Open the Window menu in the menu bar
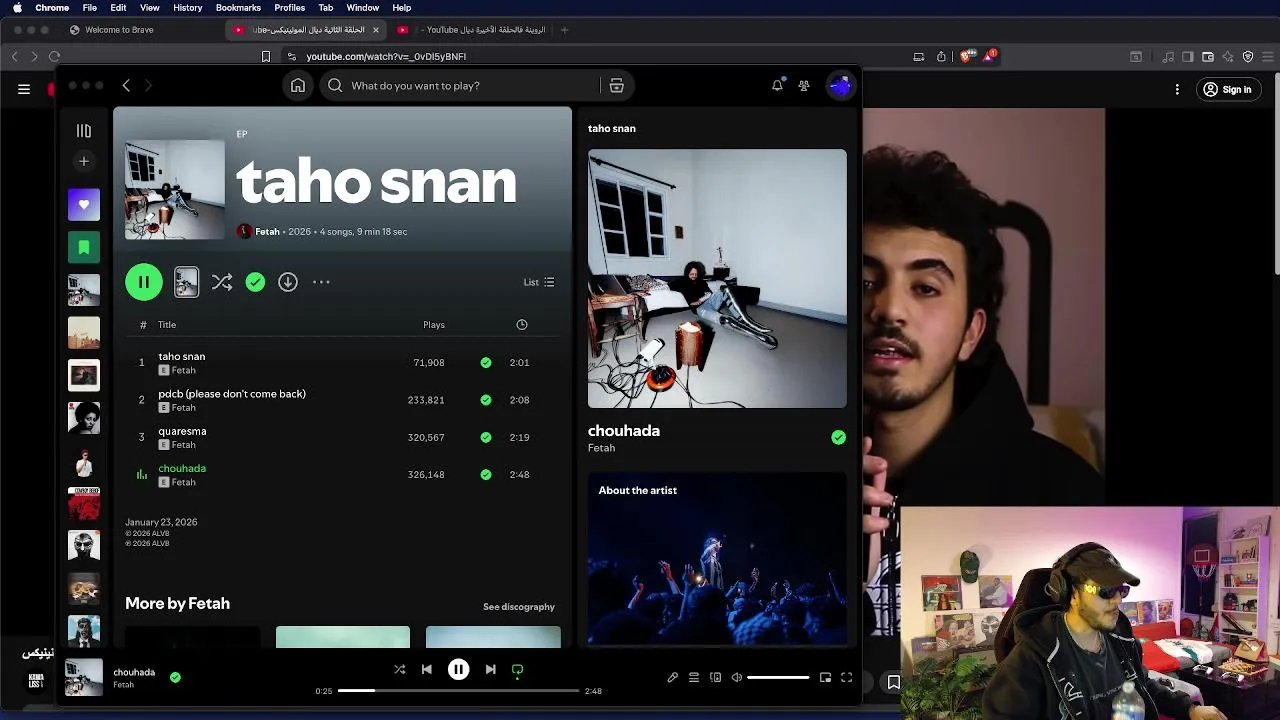The image size is (1280, 720). (x=363, y=8)
